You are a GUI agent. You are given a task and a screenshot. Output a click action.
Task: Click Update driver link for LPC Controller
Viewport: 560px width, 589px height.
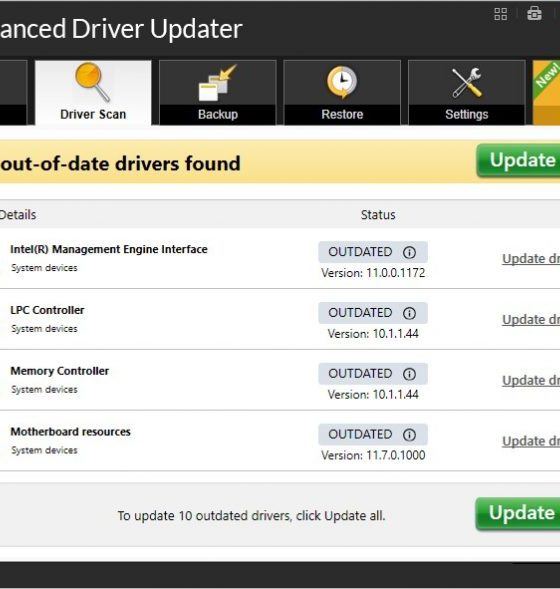click(x=531, y=320)
